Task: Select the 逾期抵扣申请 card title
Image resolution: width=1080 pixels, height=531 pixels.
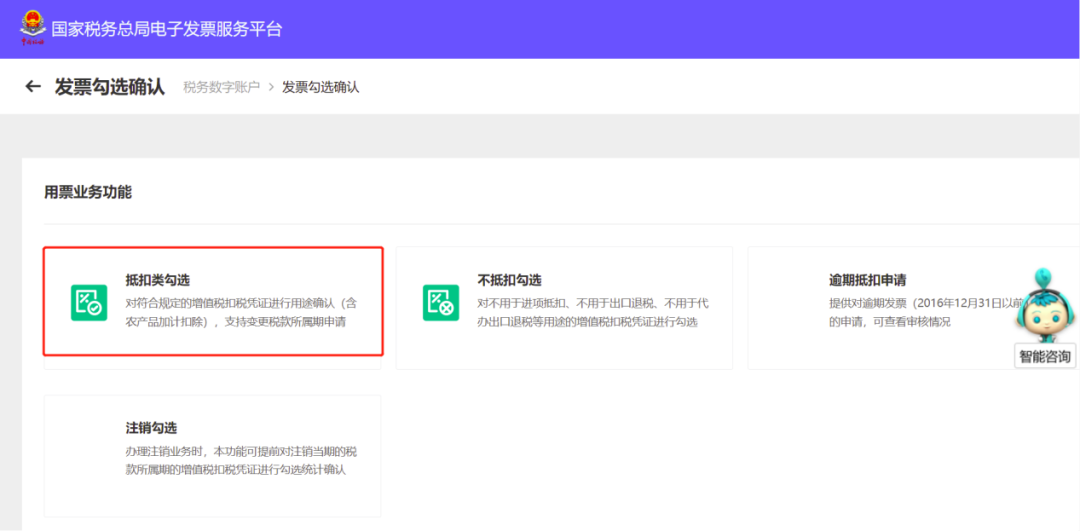Action: (867, 280)
